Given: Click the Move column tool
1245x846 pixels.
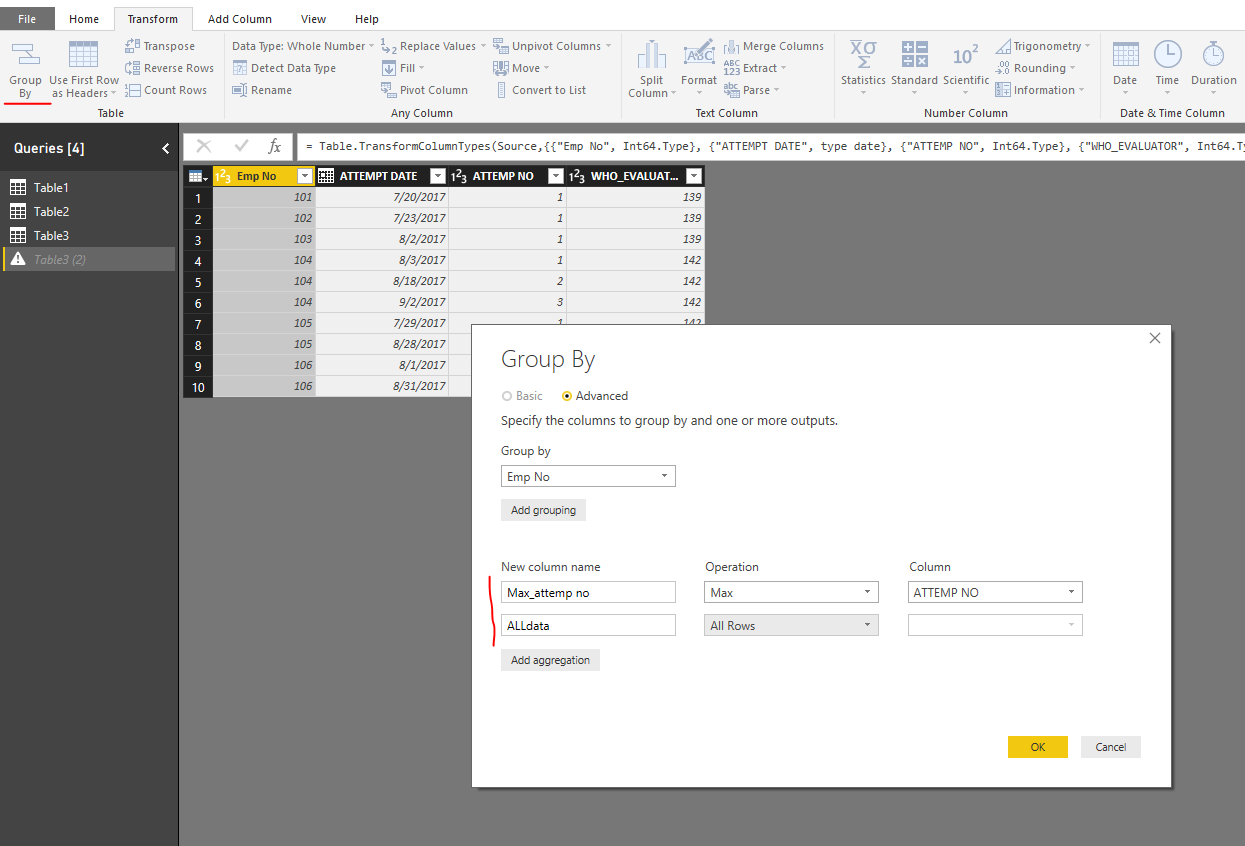Looking at the screenshot, I should (521, 68).
